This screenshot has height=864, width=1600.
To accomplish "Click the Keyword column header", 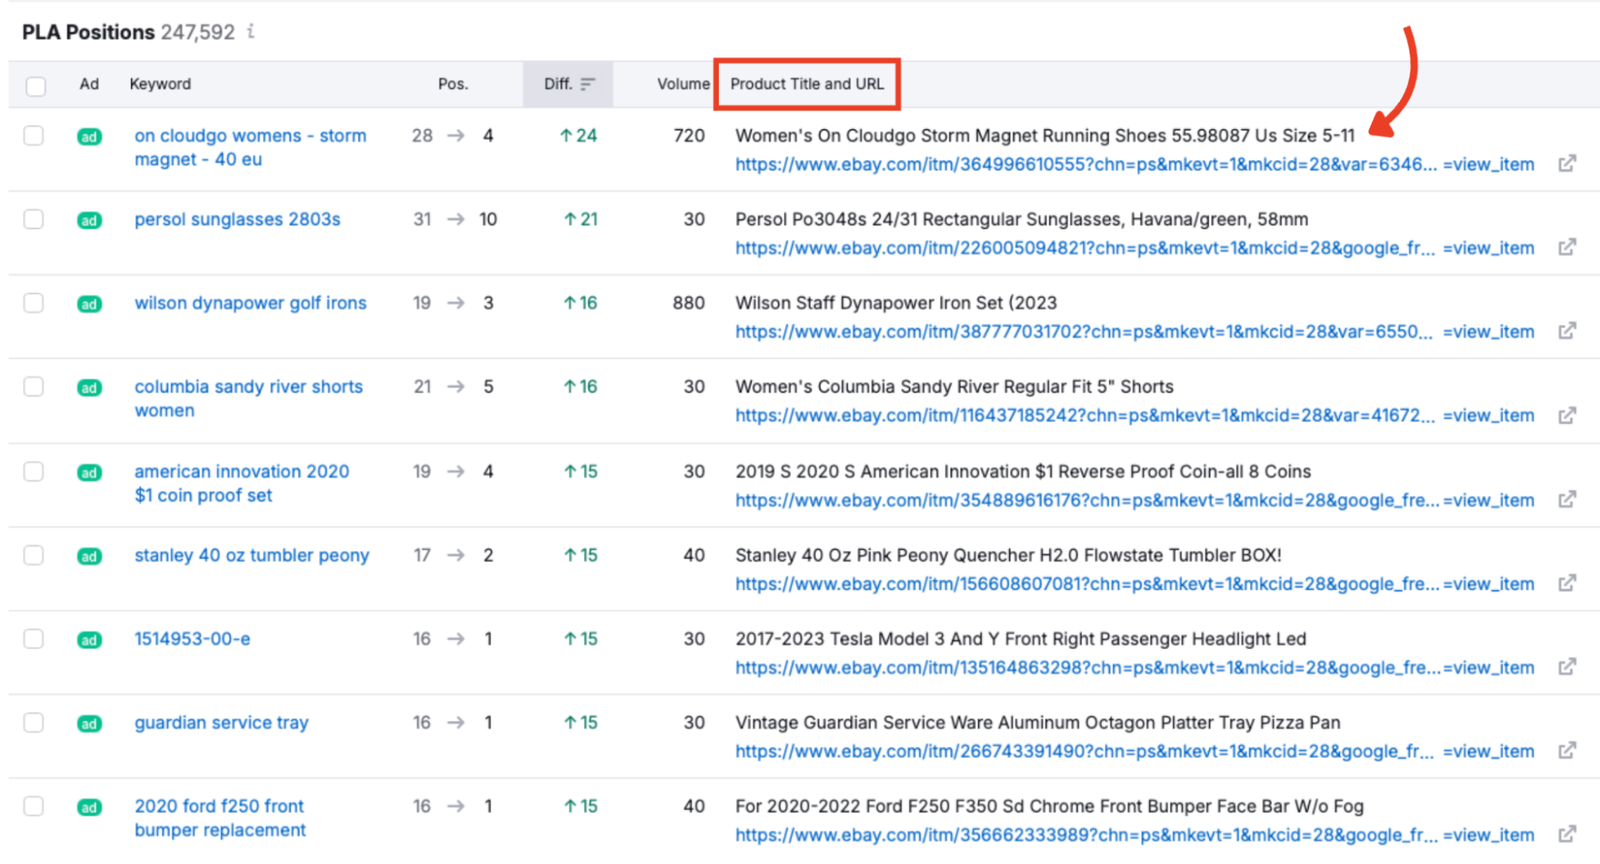I will pos(160,84).
